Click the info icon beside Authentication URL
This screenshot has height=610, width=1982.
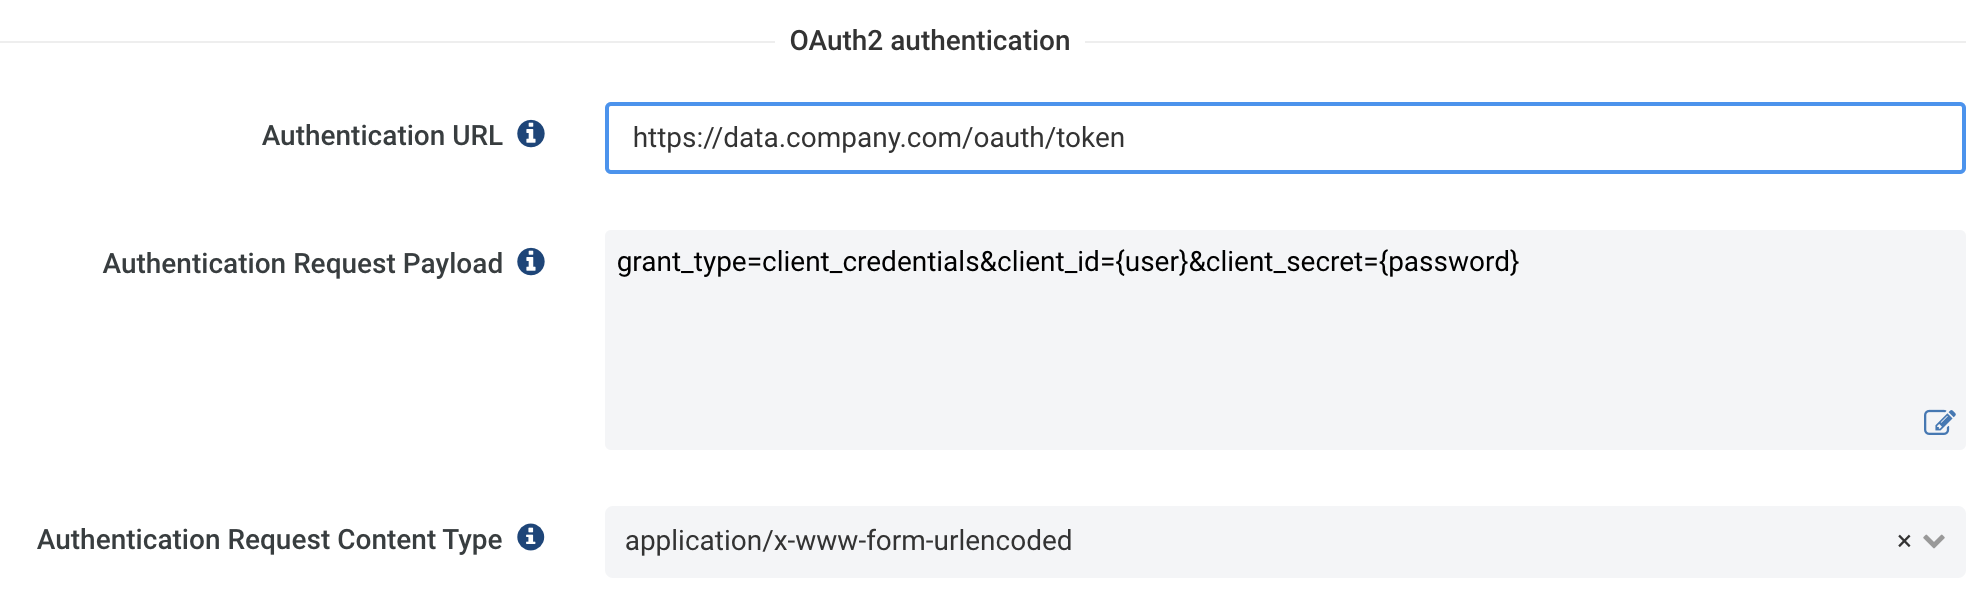pyautogui.click(x=531, y=133)
